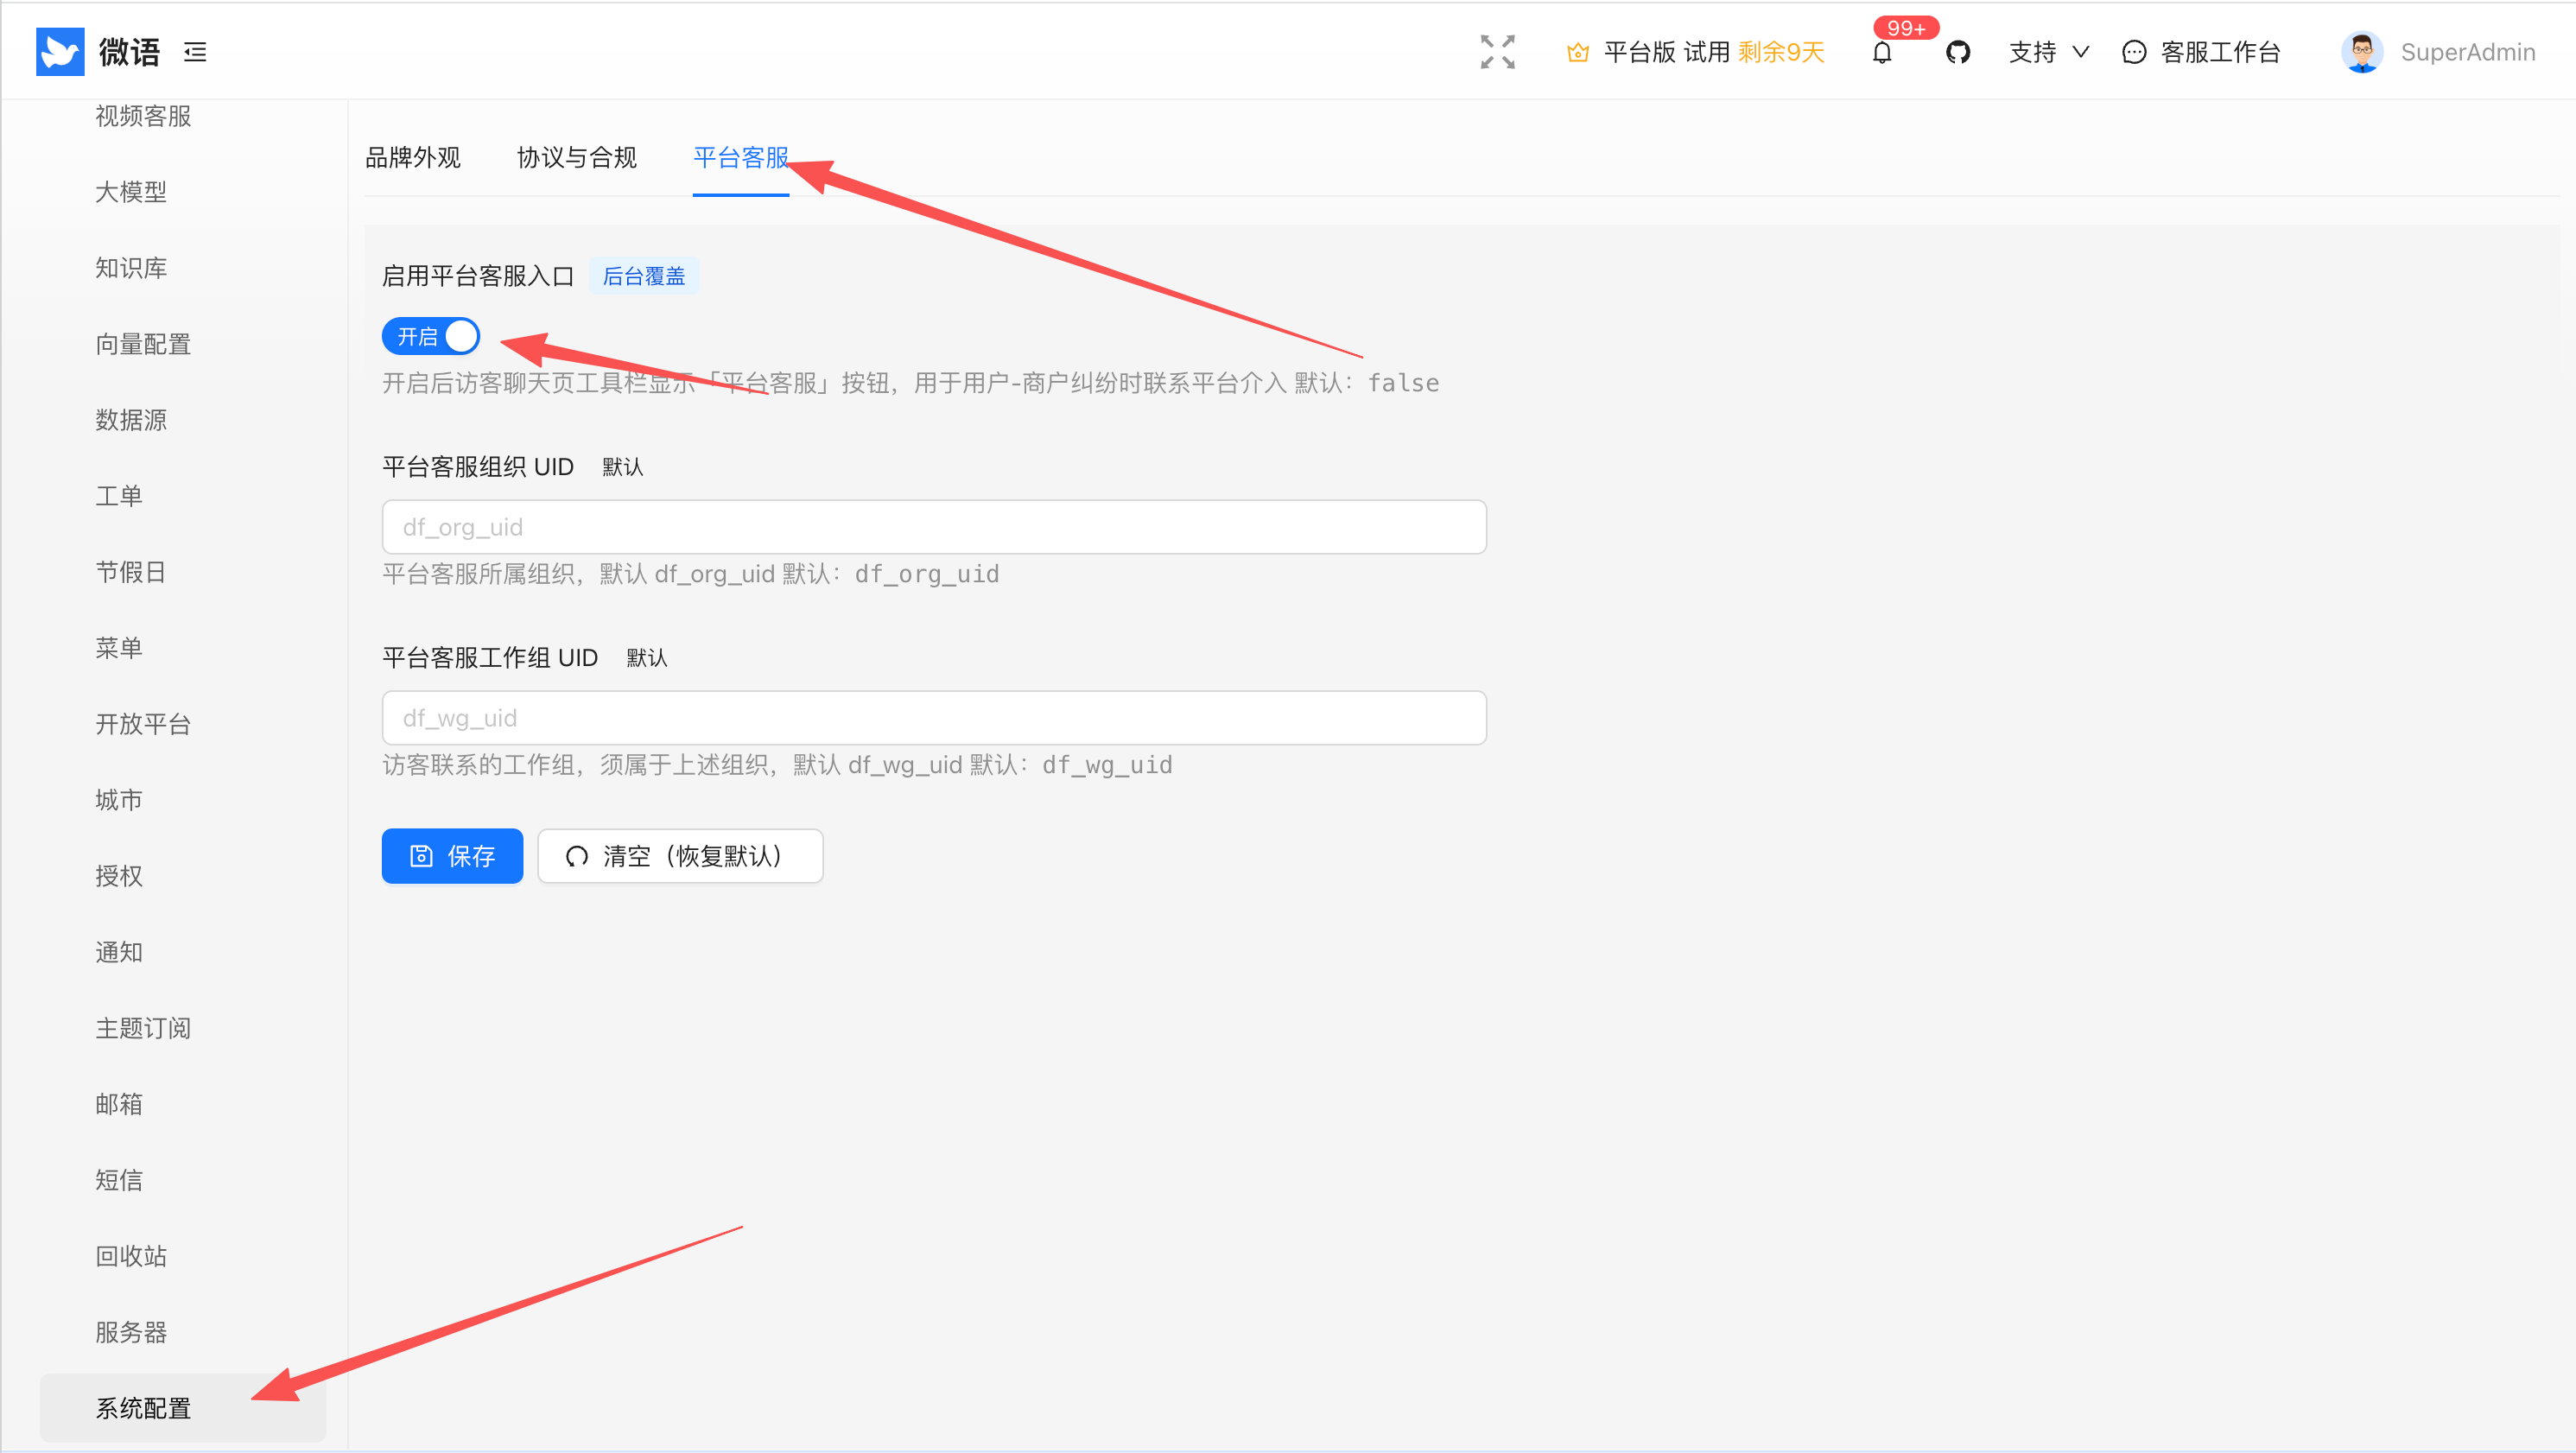
Task: Open 授权 in the sidebar
Action: coord(119,876)
